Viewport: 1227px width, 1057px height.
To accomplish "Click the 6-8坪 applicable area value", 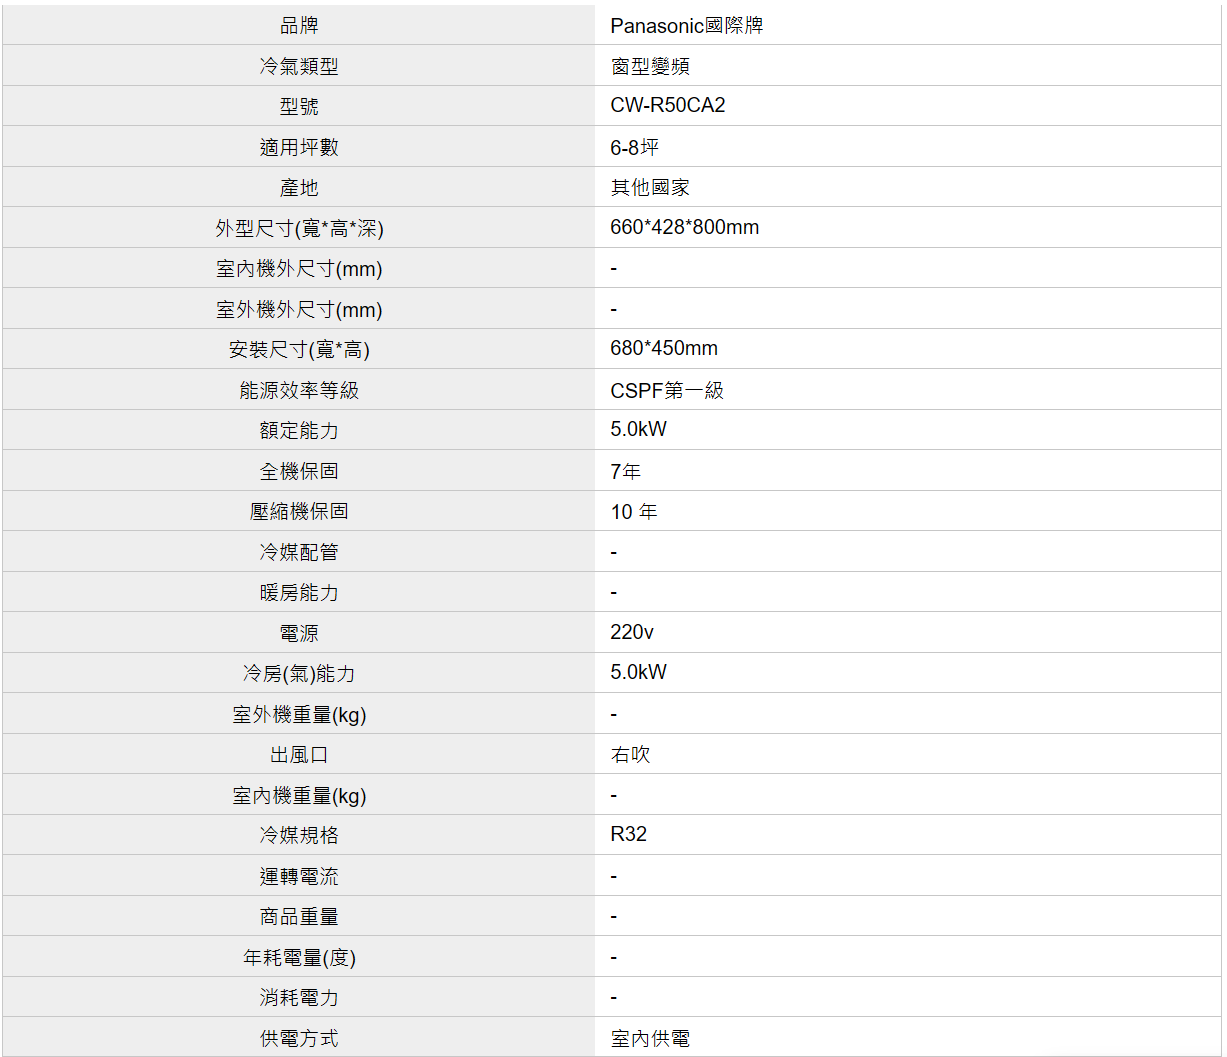I will click(634, 148).
